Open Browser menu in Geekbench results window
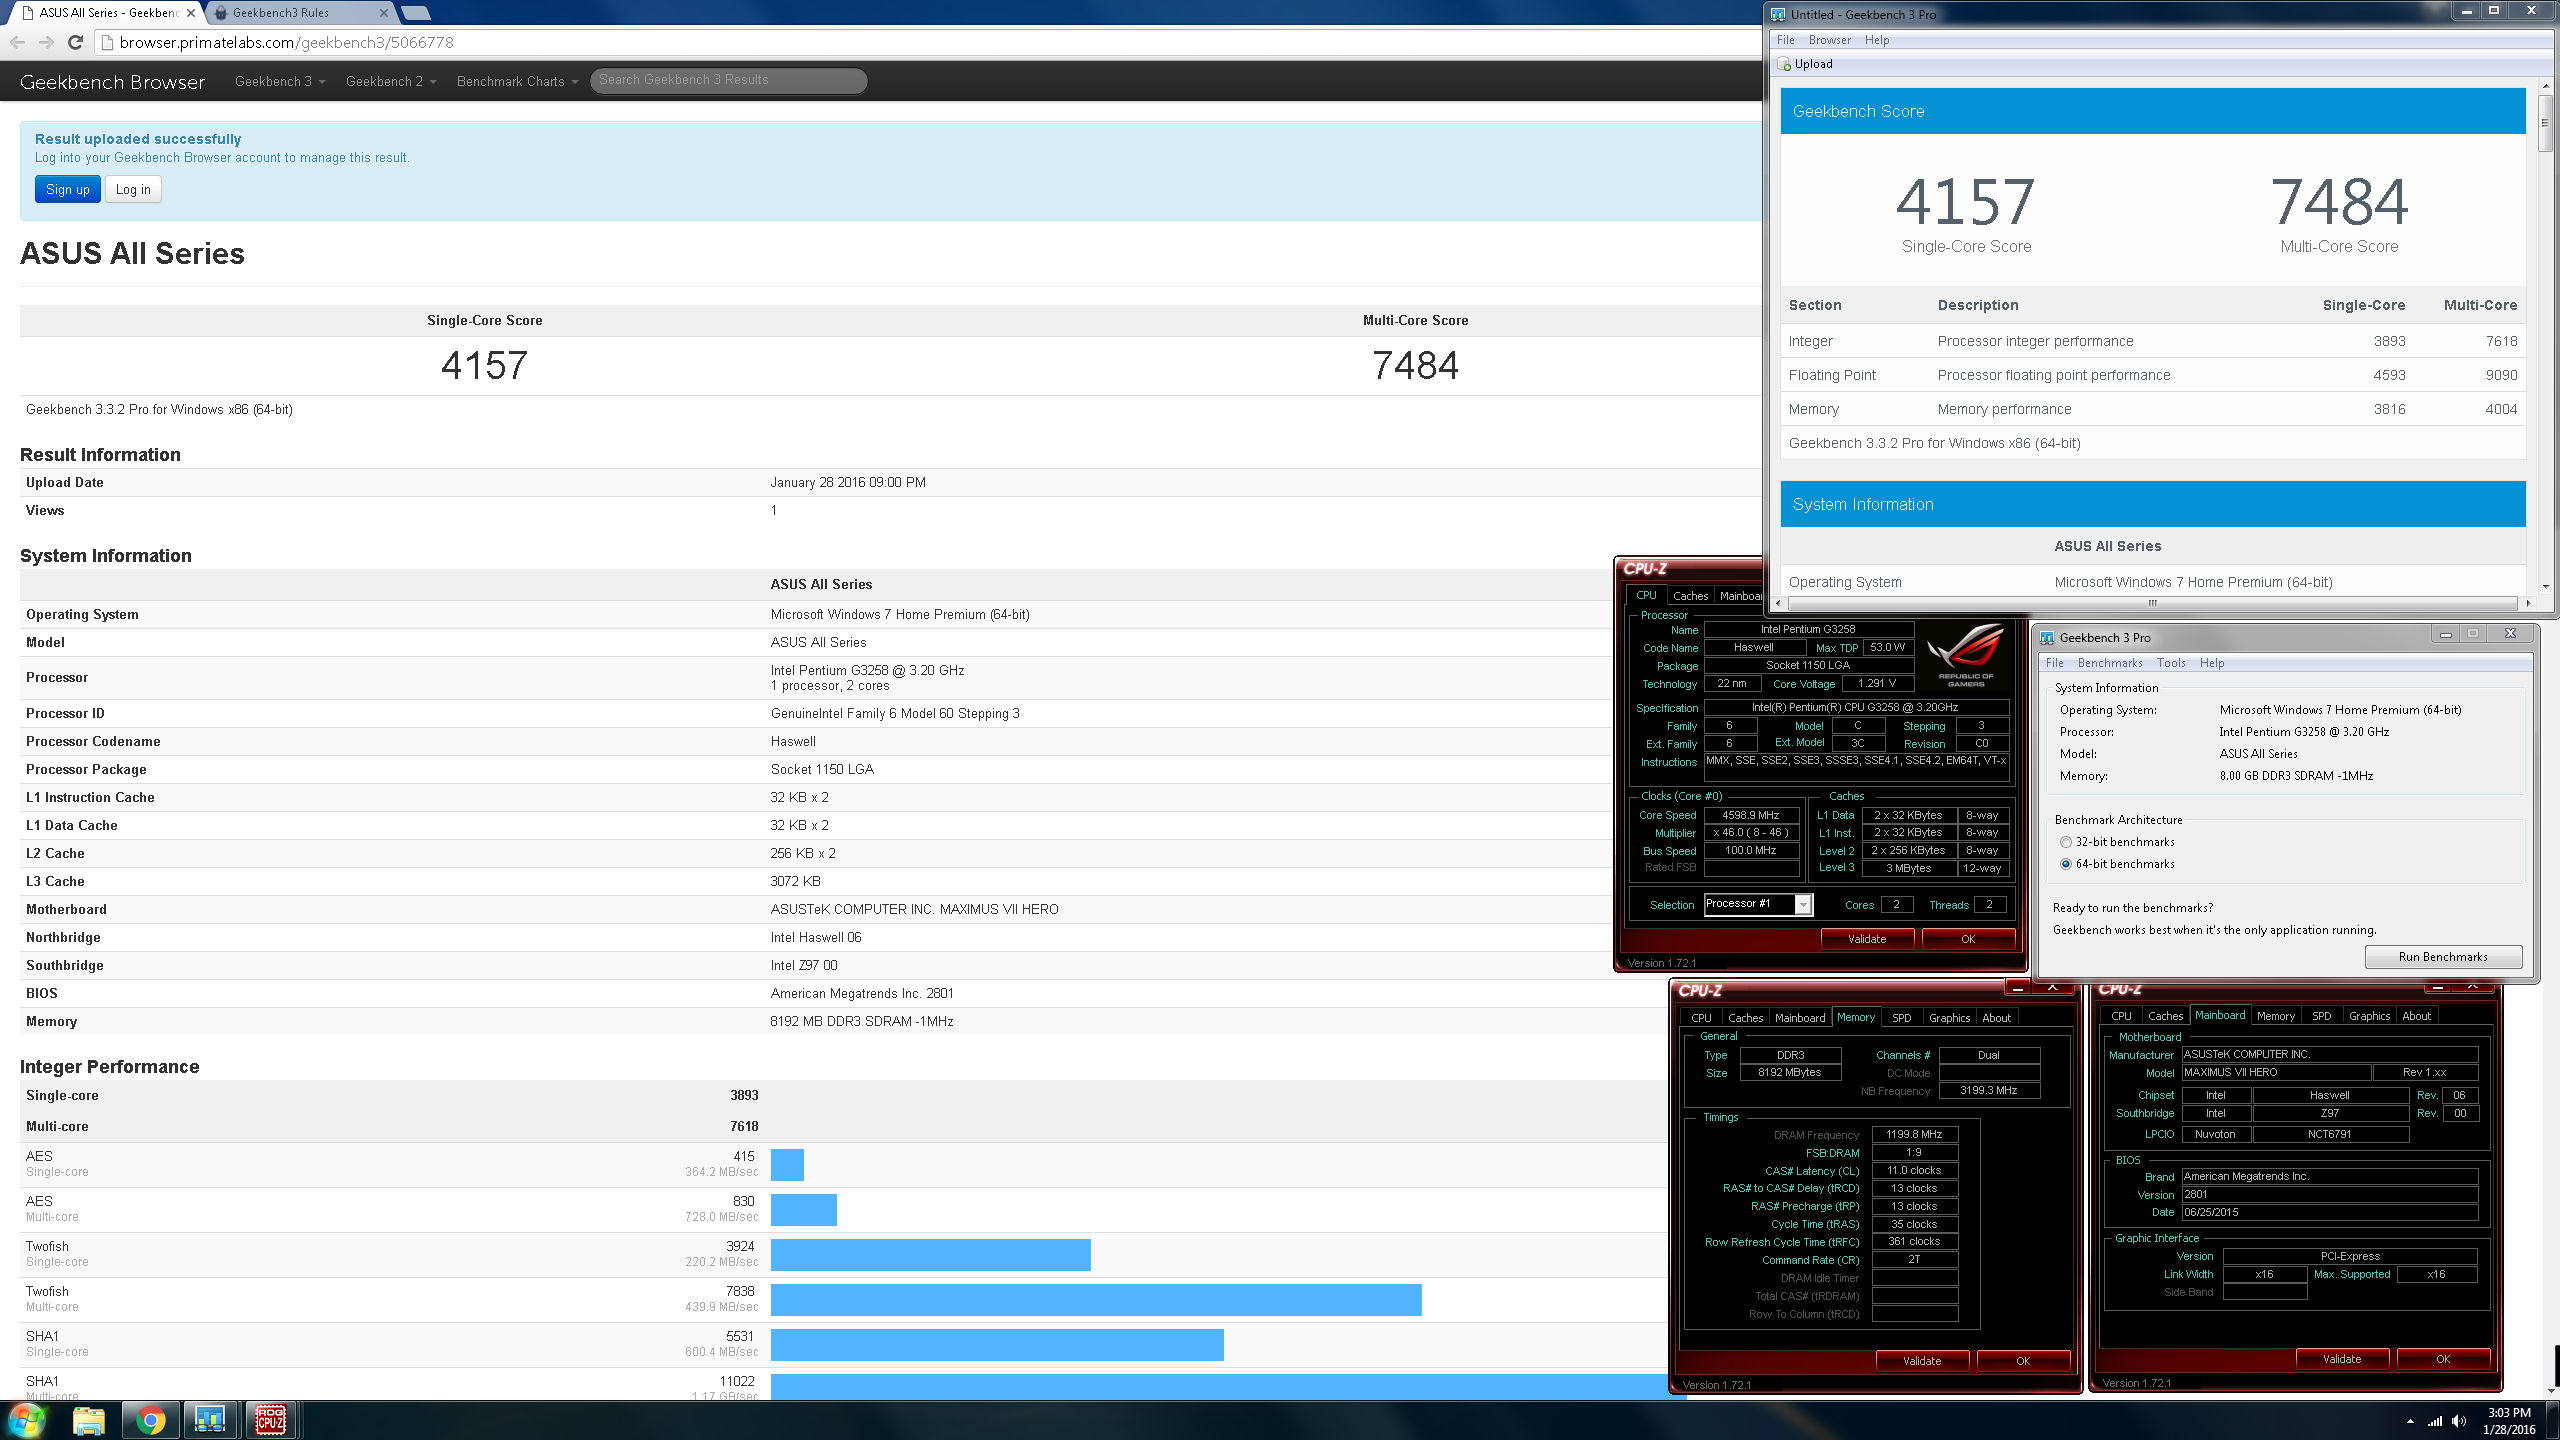2560x1440 pixels. (x=1829, y=40)
